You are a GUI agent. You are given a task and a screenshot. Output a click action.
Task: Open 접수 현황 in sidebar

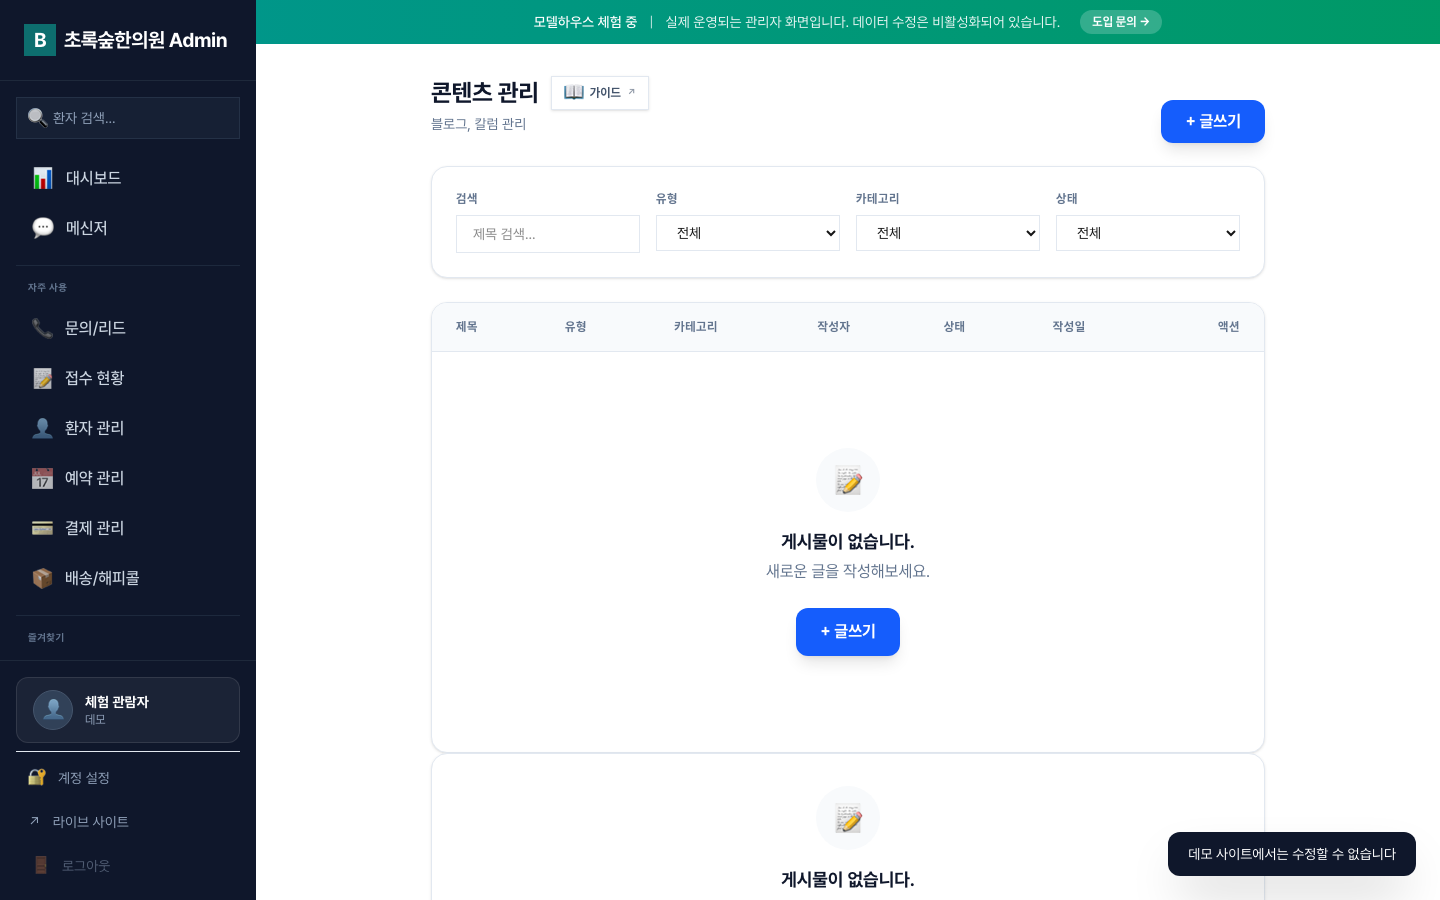point(128,378)
